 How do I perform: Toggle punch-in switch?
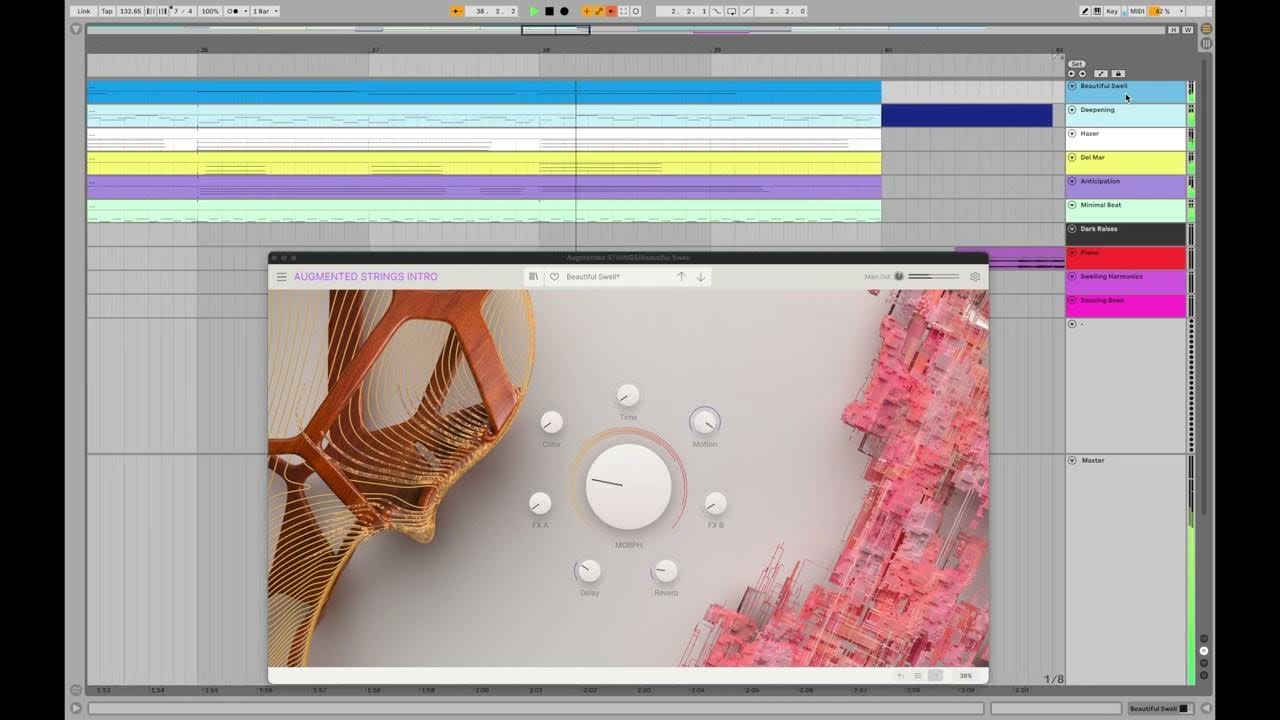[716, 11]
